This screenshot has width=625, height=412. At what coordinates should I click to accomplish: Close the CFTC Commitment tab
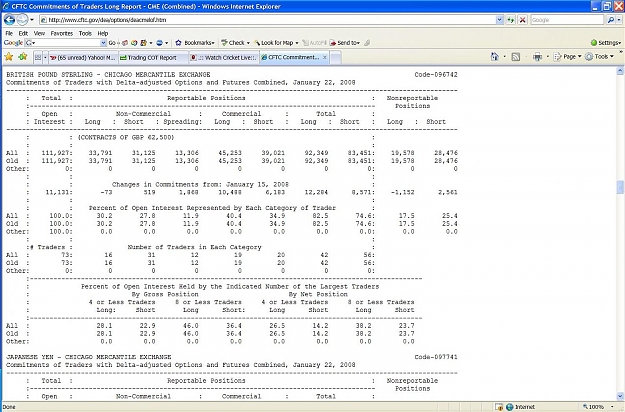(325, 57)
